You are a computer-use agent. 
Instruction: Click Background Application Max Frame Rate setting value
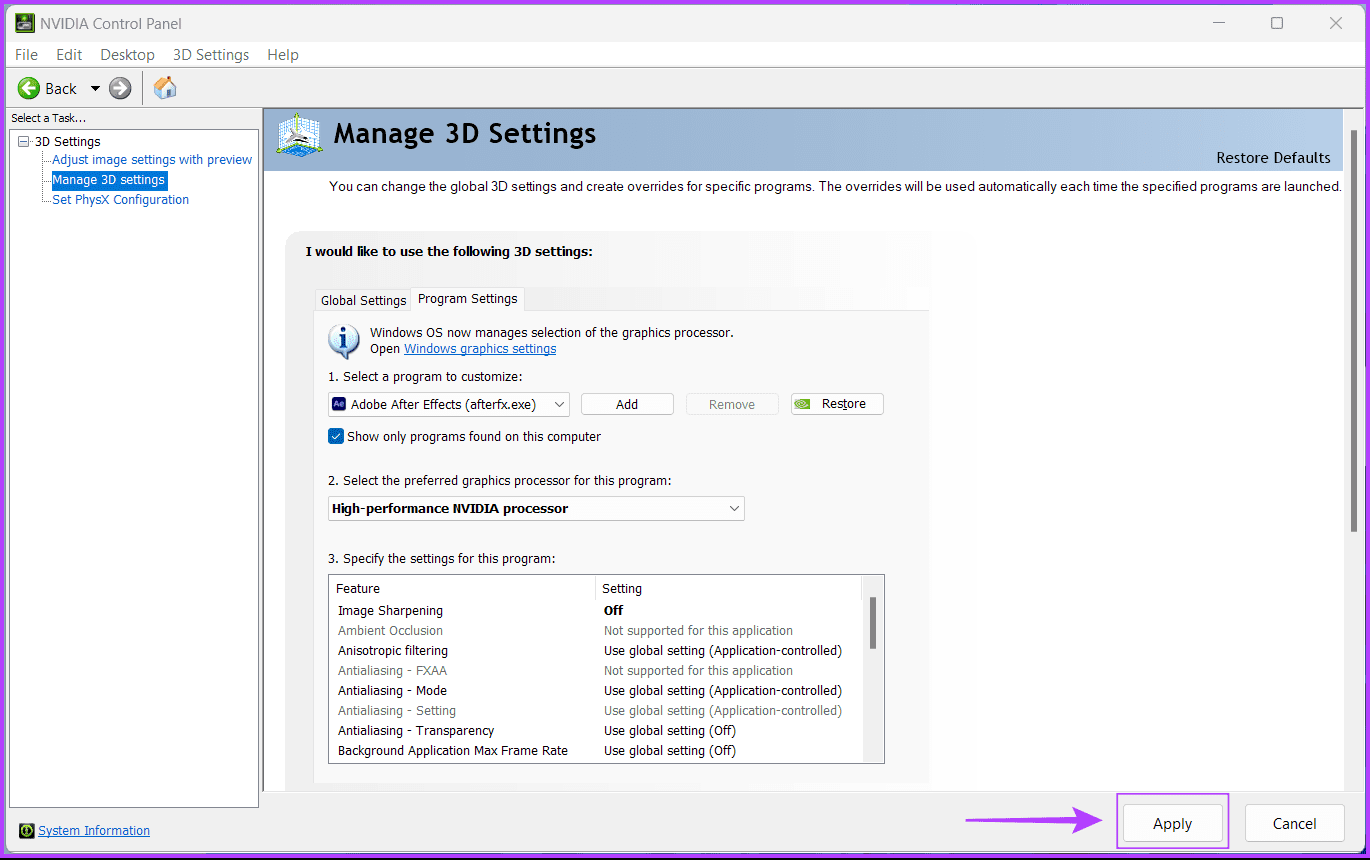pos(670,750)
